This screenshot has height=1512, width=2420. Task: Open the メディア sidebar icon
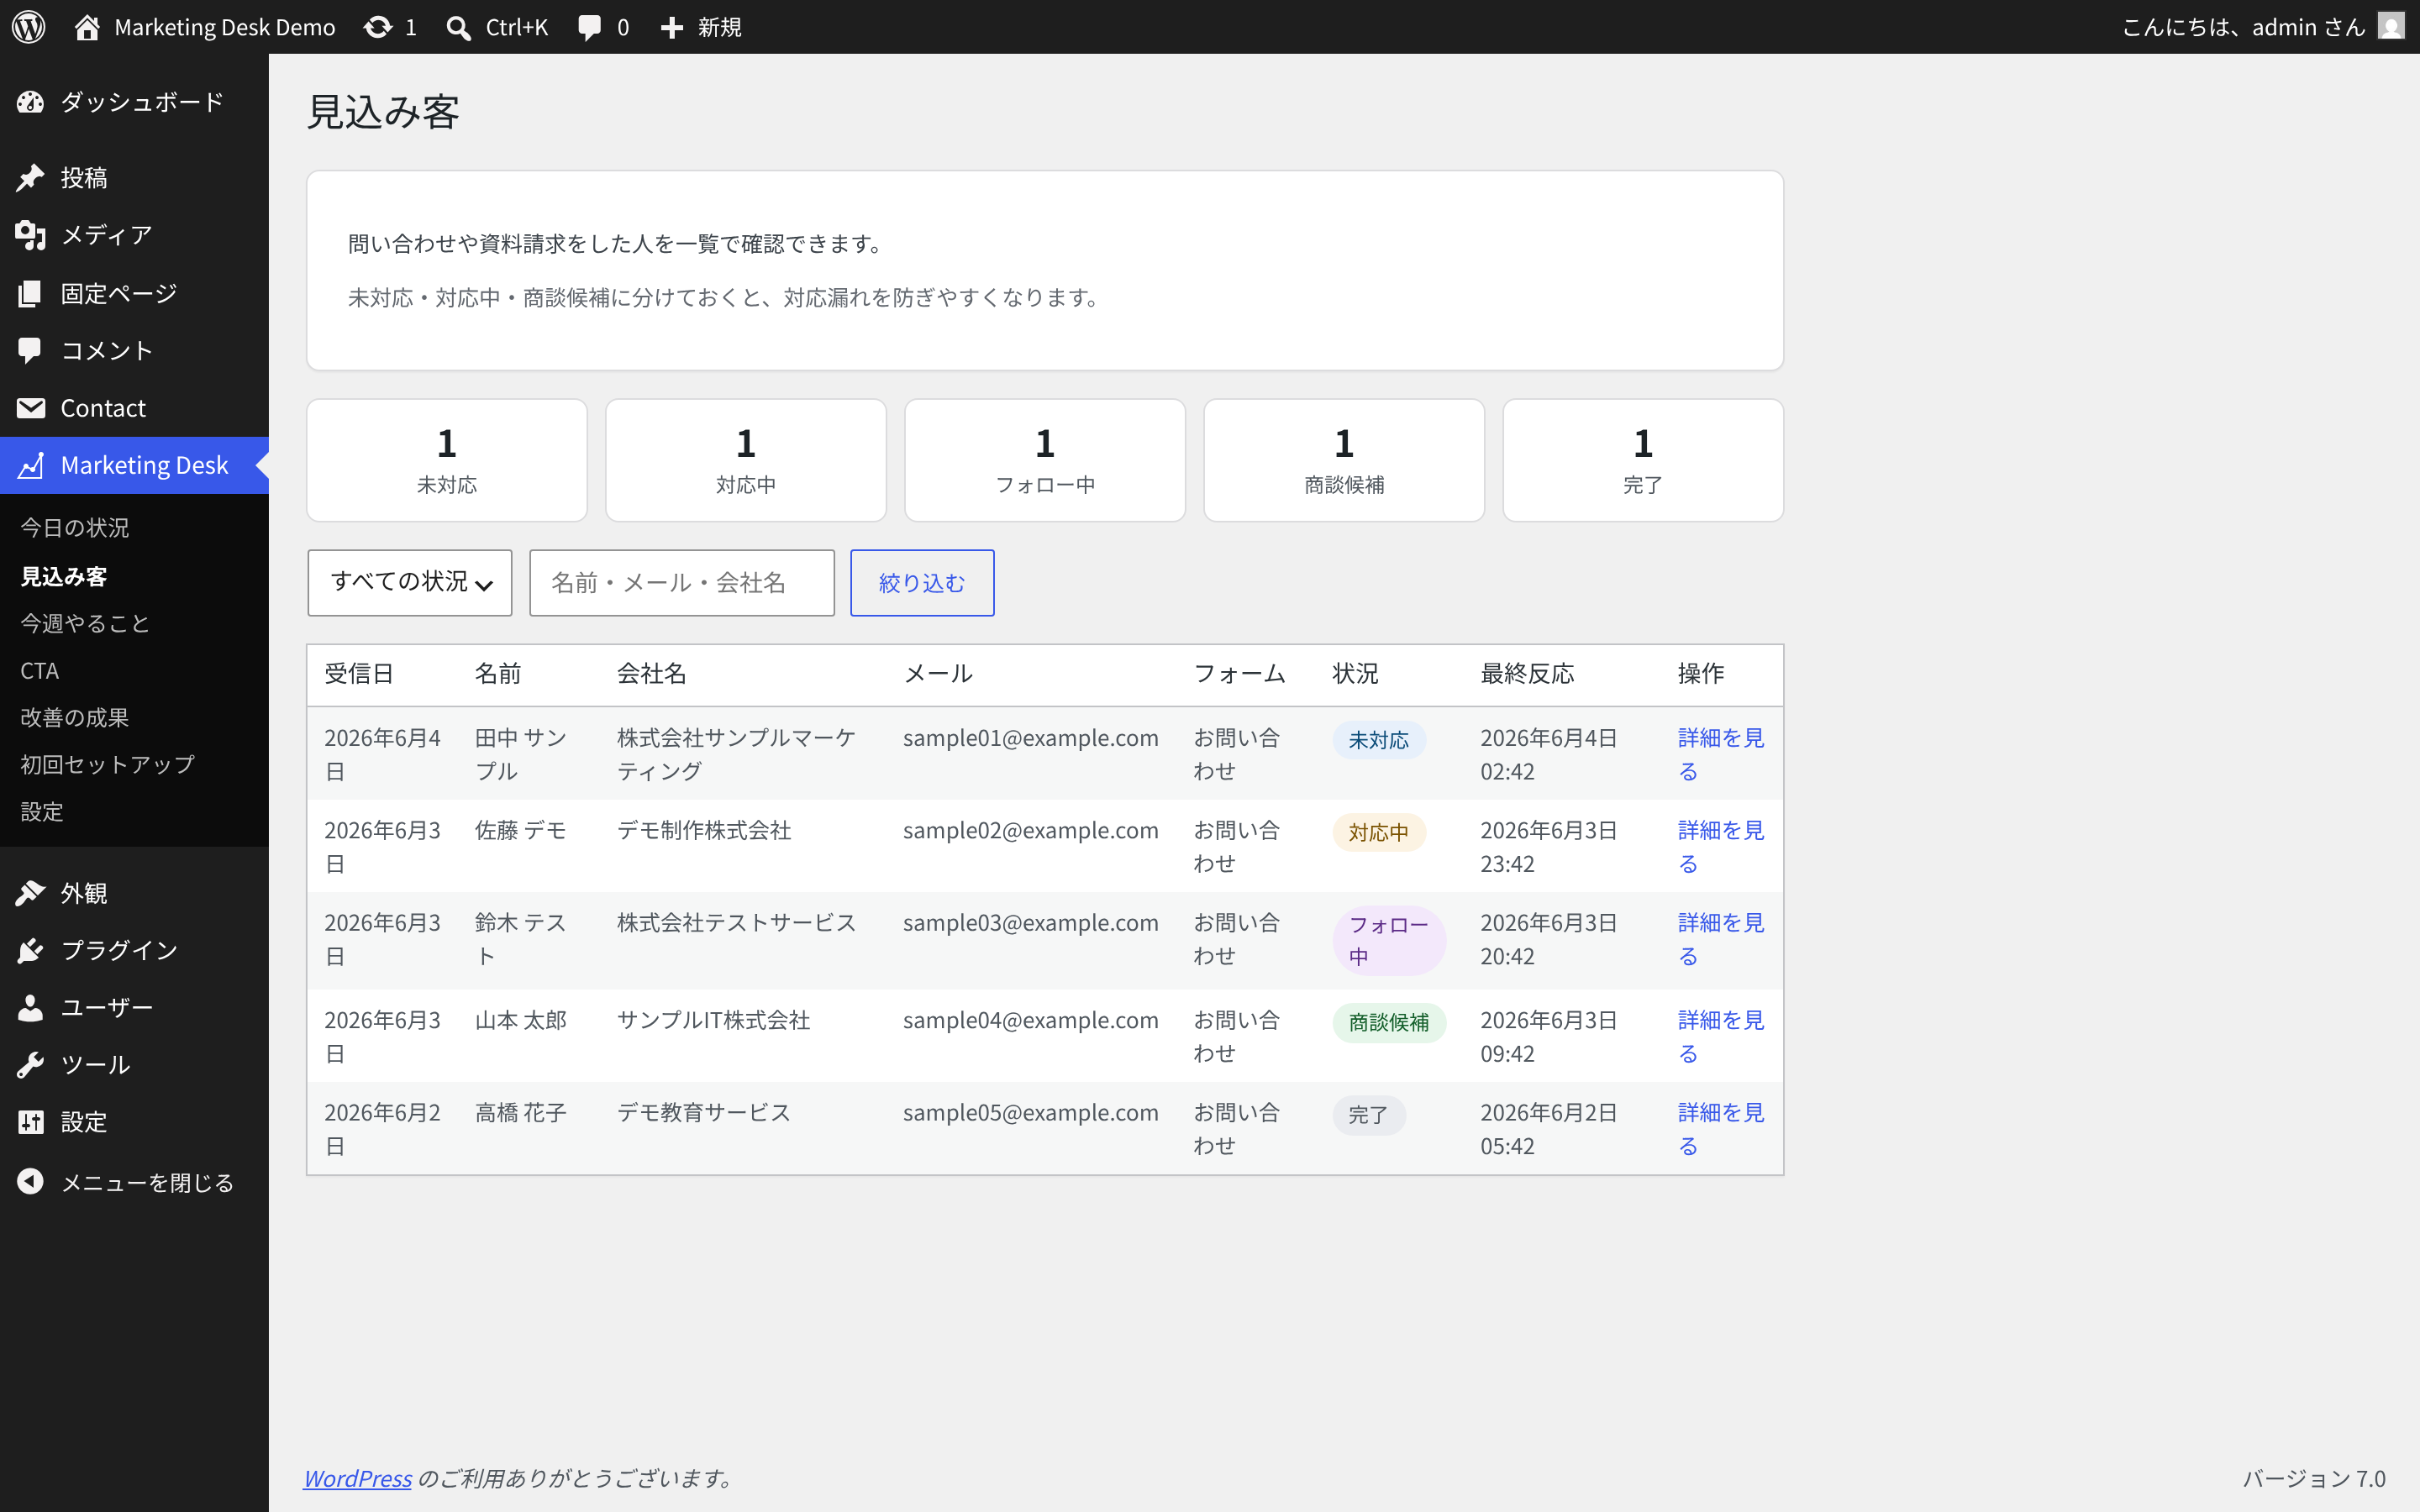pos(30,235)
